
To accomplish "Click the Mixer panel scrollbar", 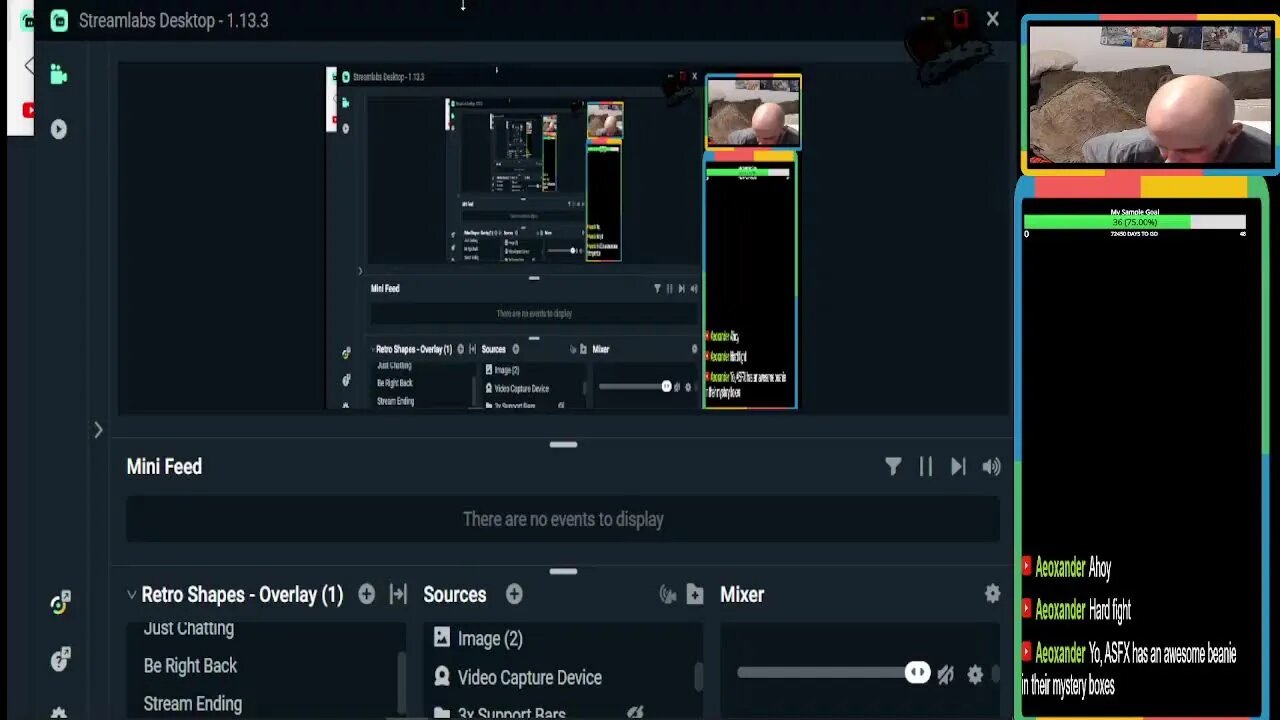I will click(996, 674).
